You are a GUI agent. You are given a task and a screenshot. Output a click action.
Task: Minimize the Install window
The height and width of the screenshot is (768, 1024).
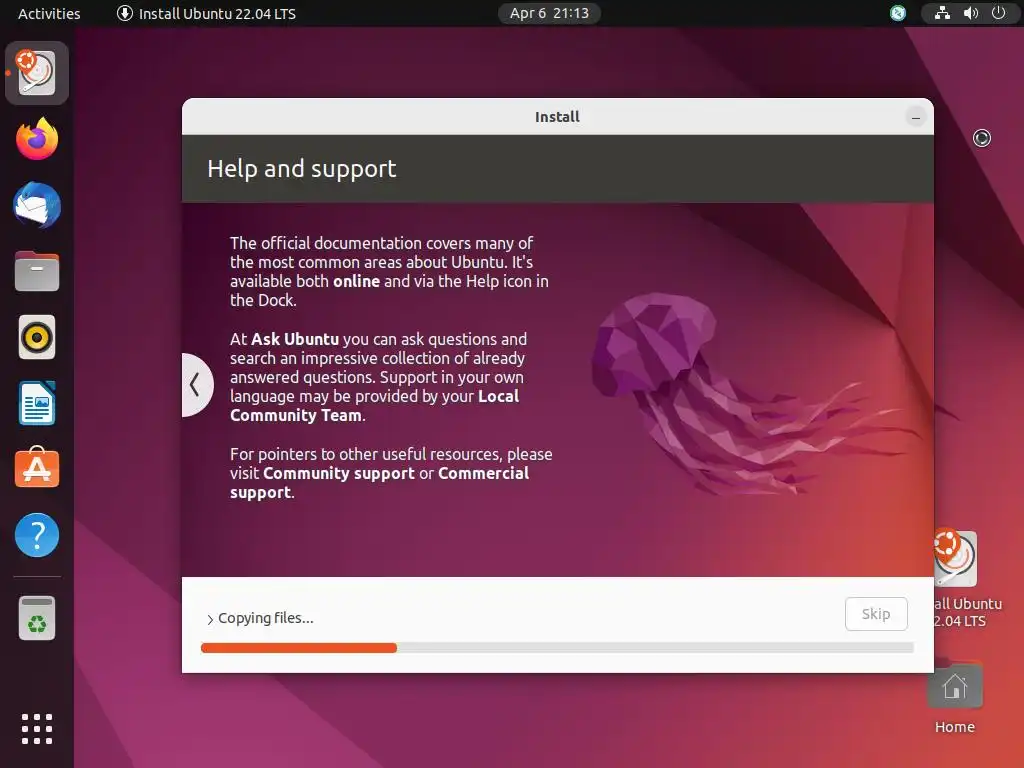point(916,118)
